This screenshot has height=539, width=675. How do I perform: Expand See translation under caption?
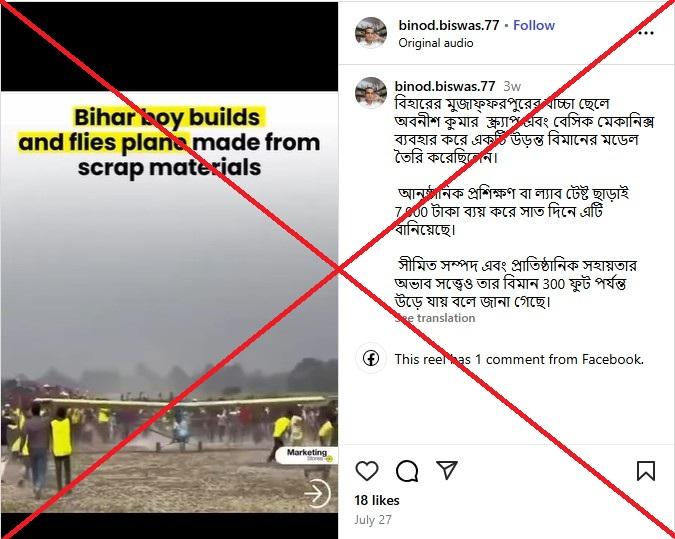click(435, 318)
